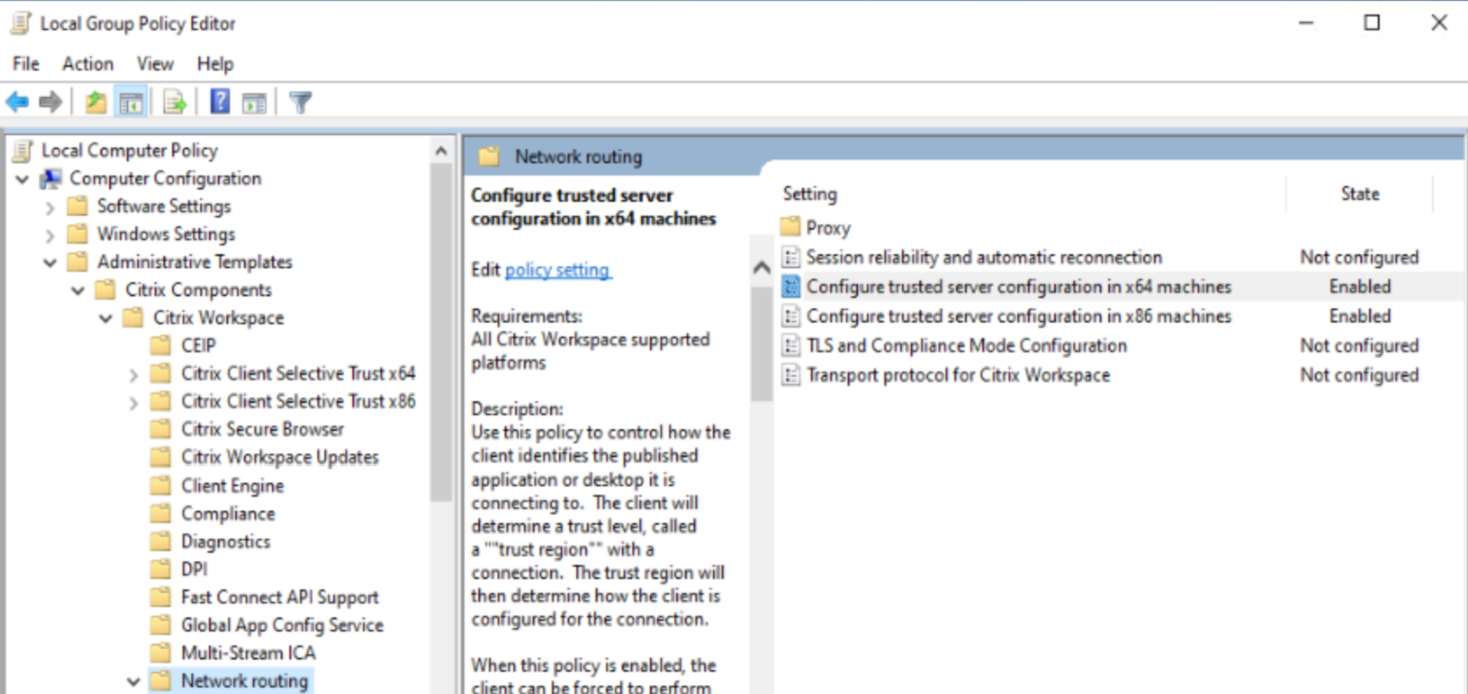Toggle the Show/Hide Console Tree icon

(x=131, y=102)
